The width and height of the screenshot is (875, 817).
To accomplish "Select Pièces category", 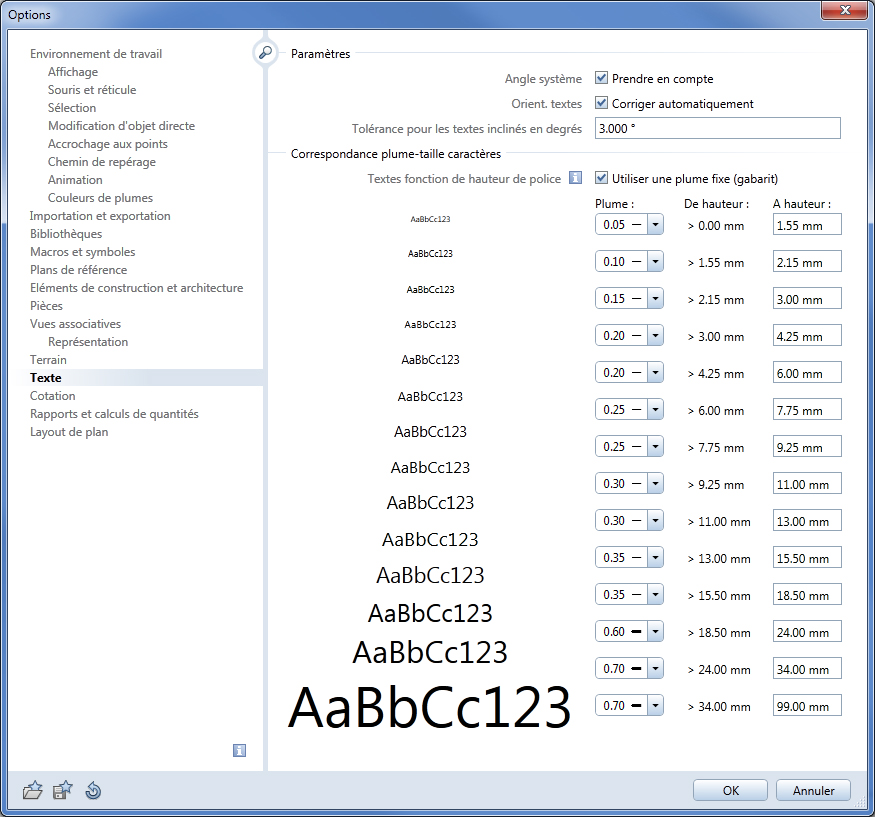I will 46,306.
